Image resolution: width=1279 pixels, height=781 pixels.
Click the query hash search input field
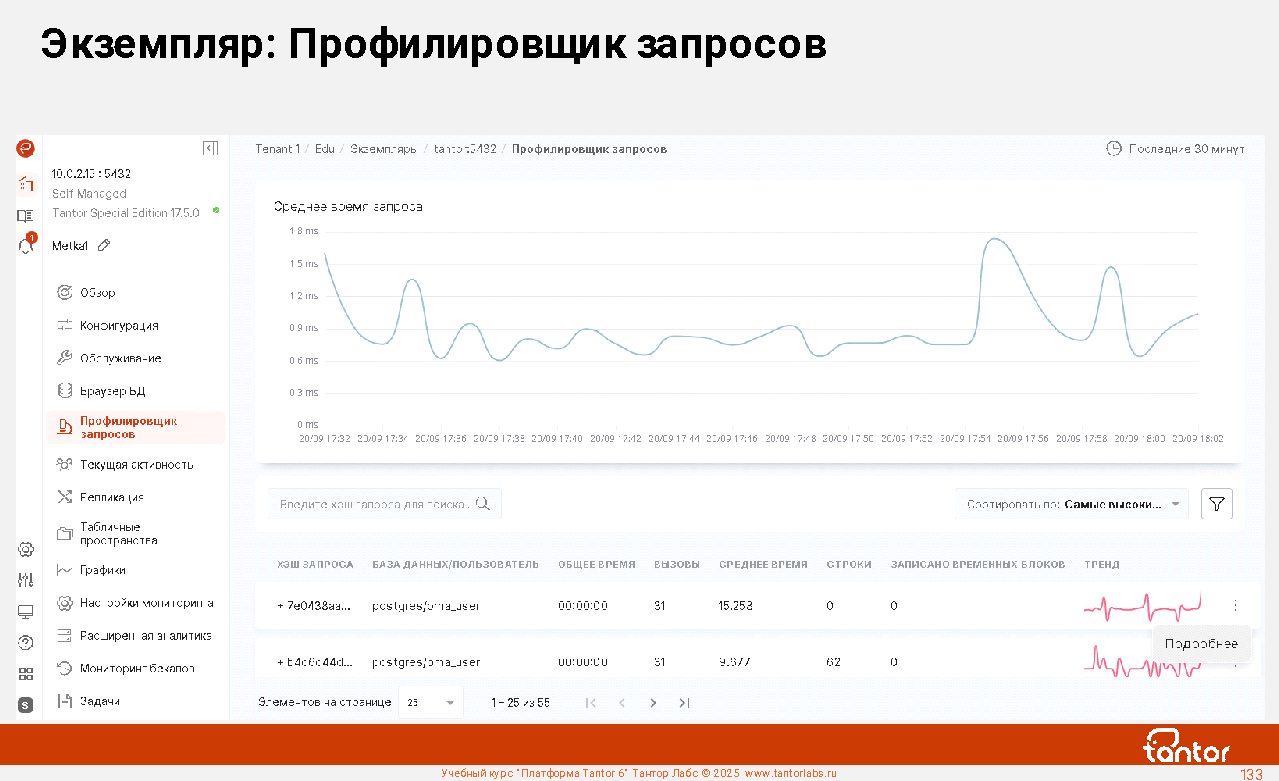(x=373, y=505)
